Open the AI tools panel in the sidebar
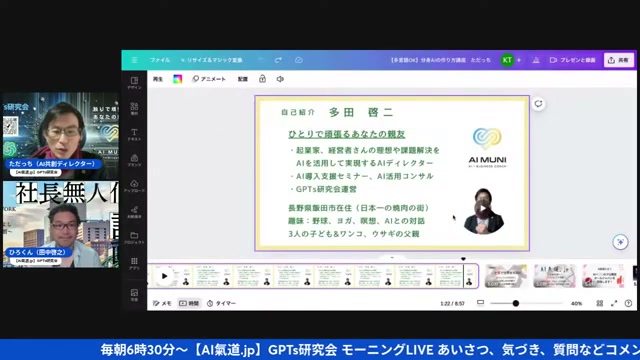Image resolution: width=640 pixels, height=360 pixels. click(x=134, y=212)
